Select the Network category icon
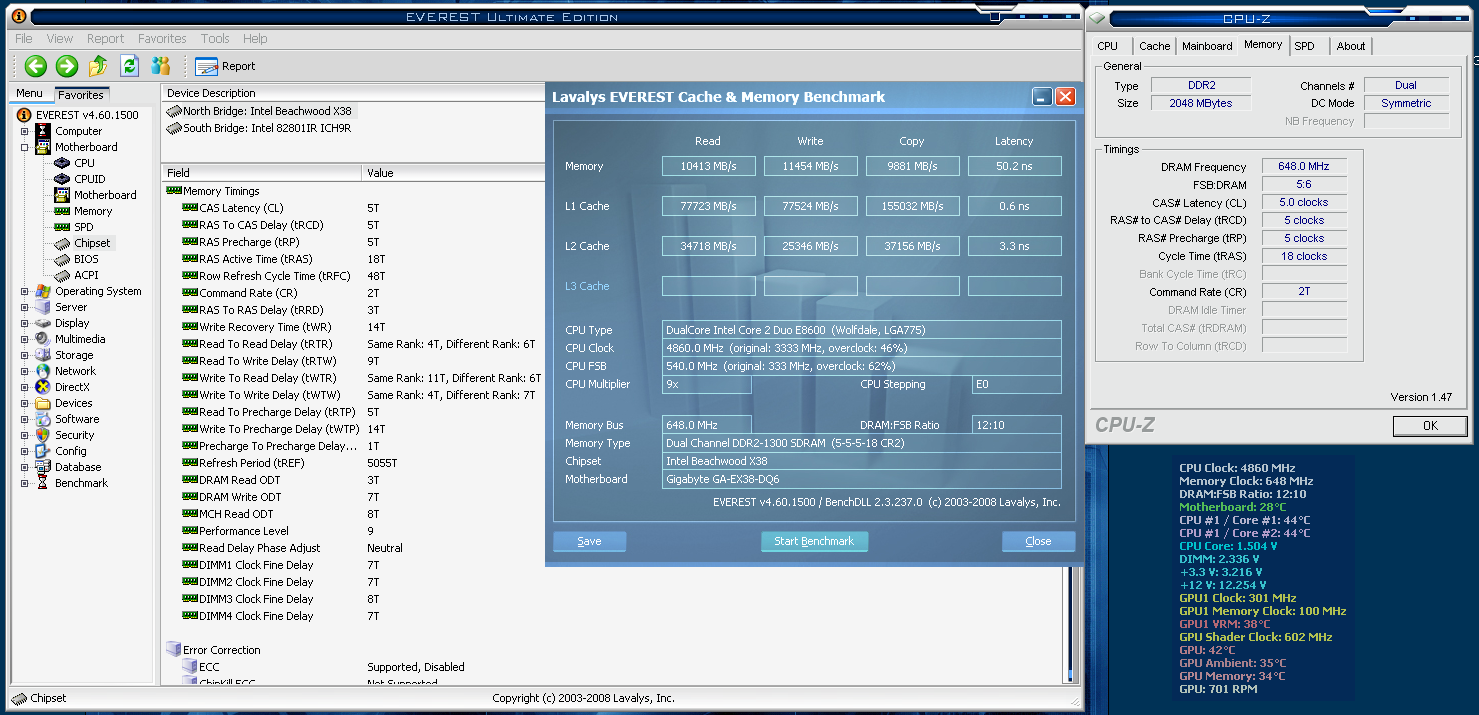Image resolution: width=1479 pixels, height=715 pixels. point(43,371)
